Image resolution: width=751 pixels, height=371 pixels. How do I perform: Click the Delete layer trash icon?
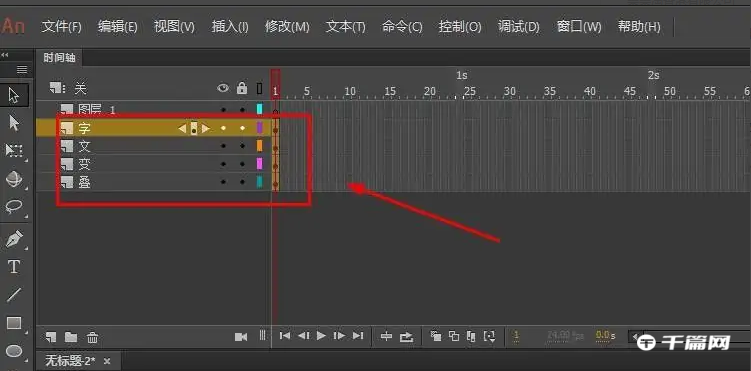(x=92, y=337)
